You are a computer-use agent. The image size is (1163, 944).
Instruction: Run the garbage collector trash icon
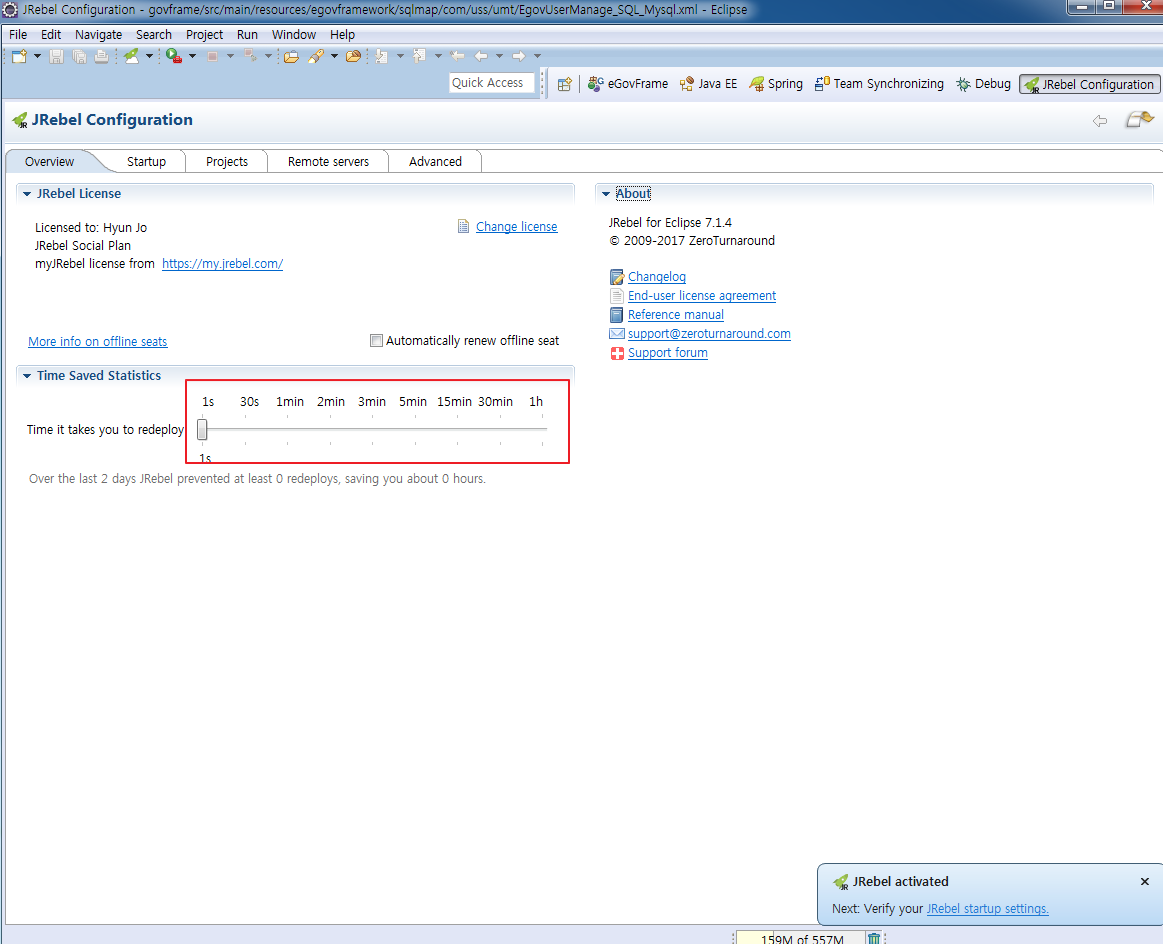click(874, 938)
